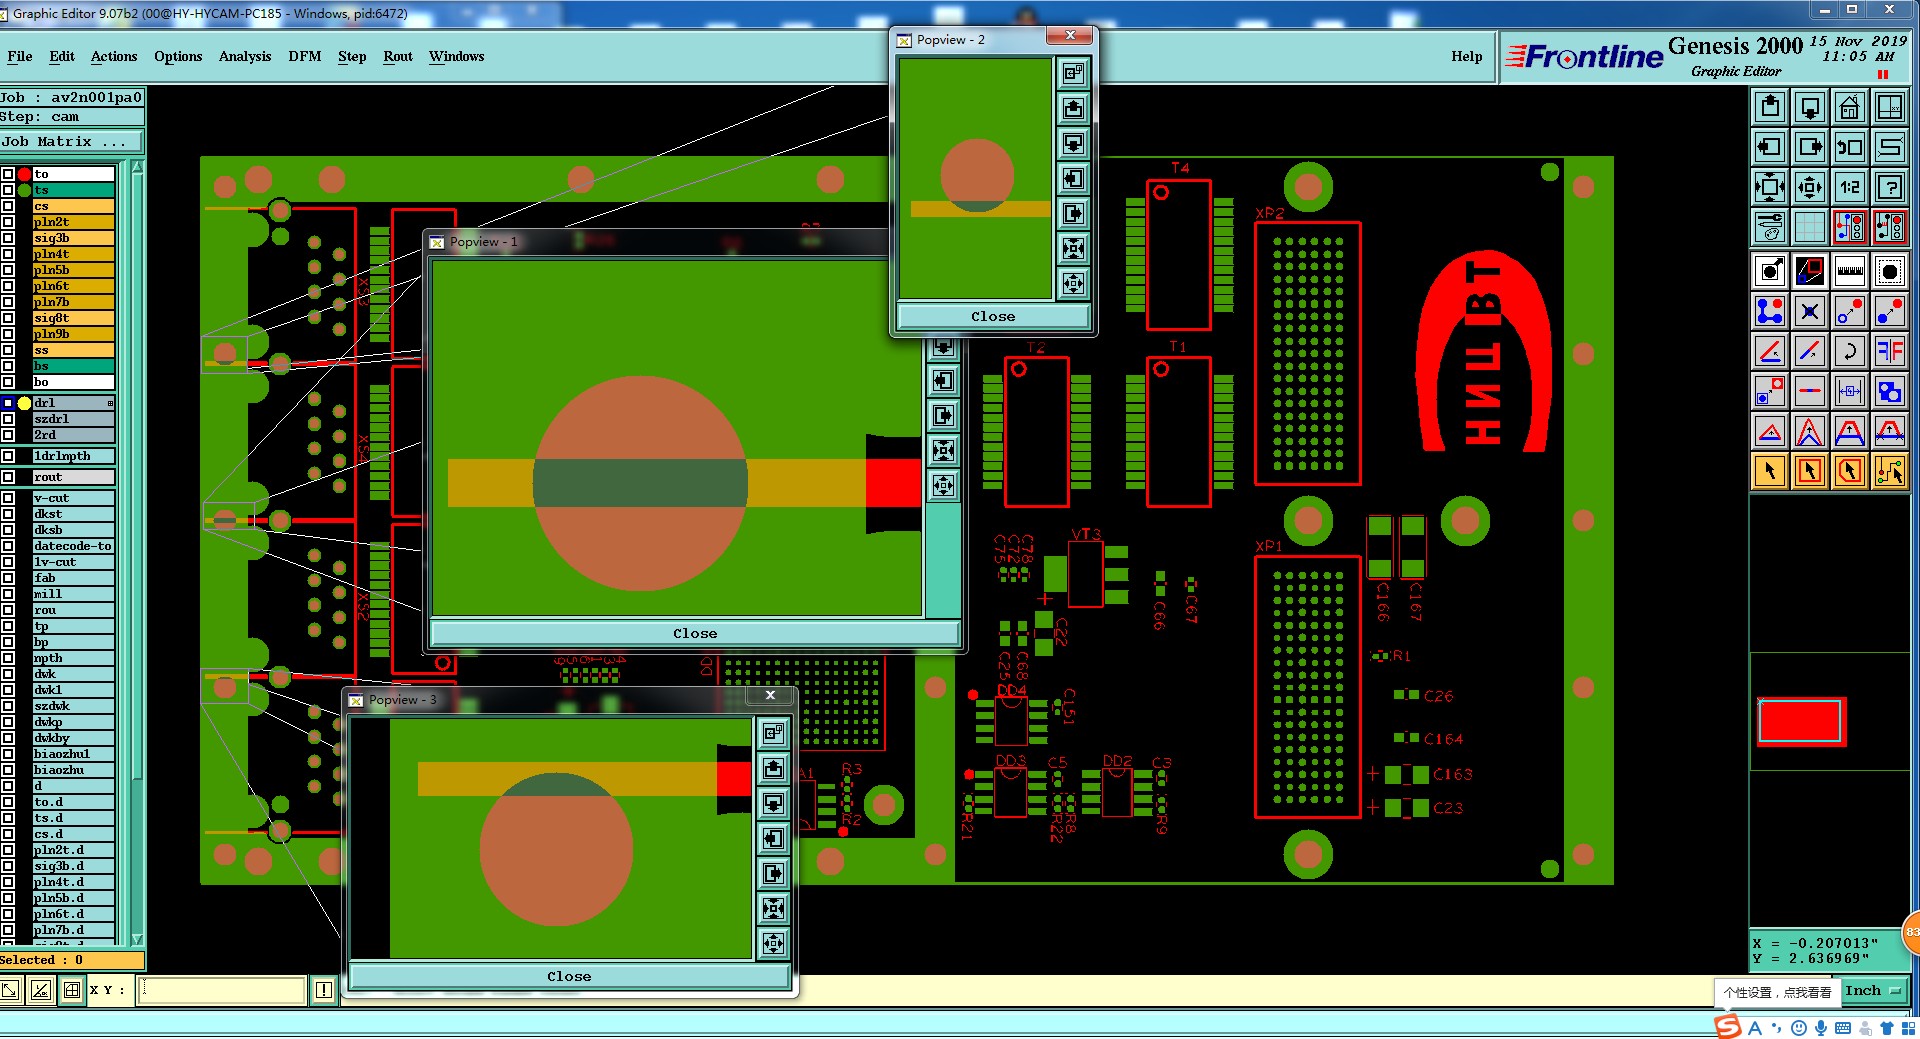The image size is (1920, 1039).
Task: Click the yellow color dot of layer drl
Action: (24, 403)
